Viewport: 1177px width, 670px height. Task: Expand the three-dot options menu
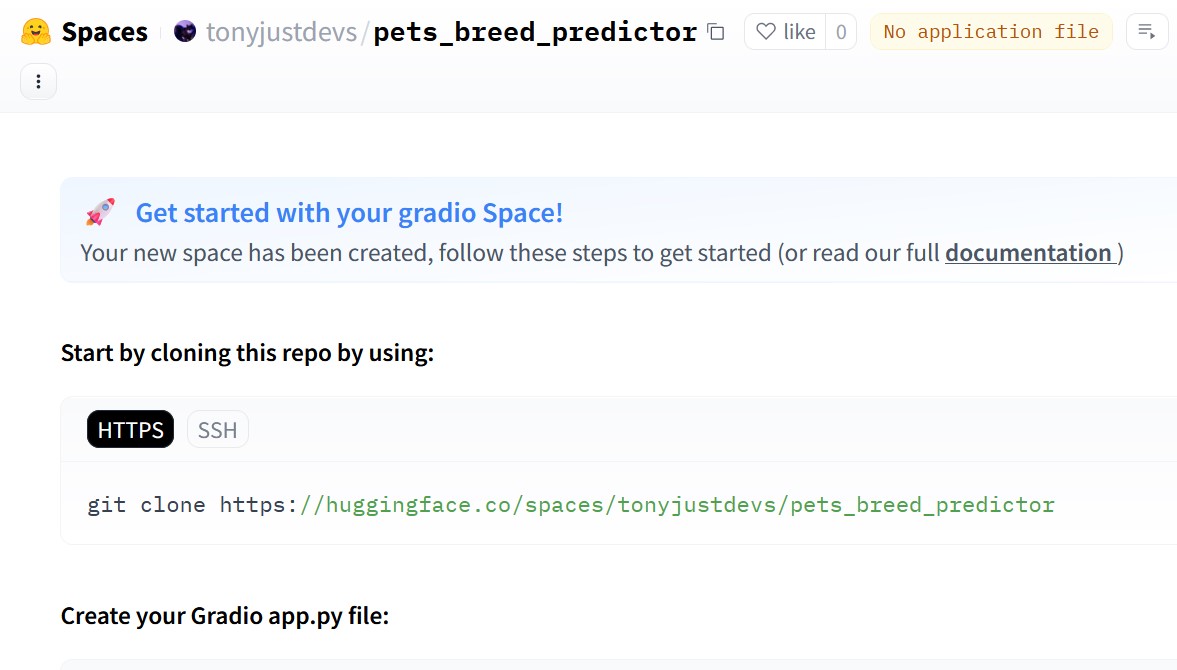point(38,81)
